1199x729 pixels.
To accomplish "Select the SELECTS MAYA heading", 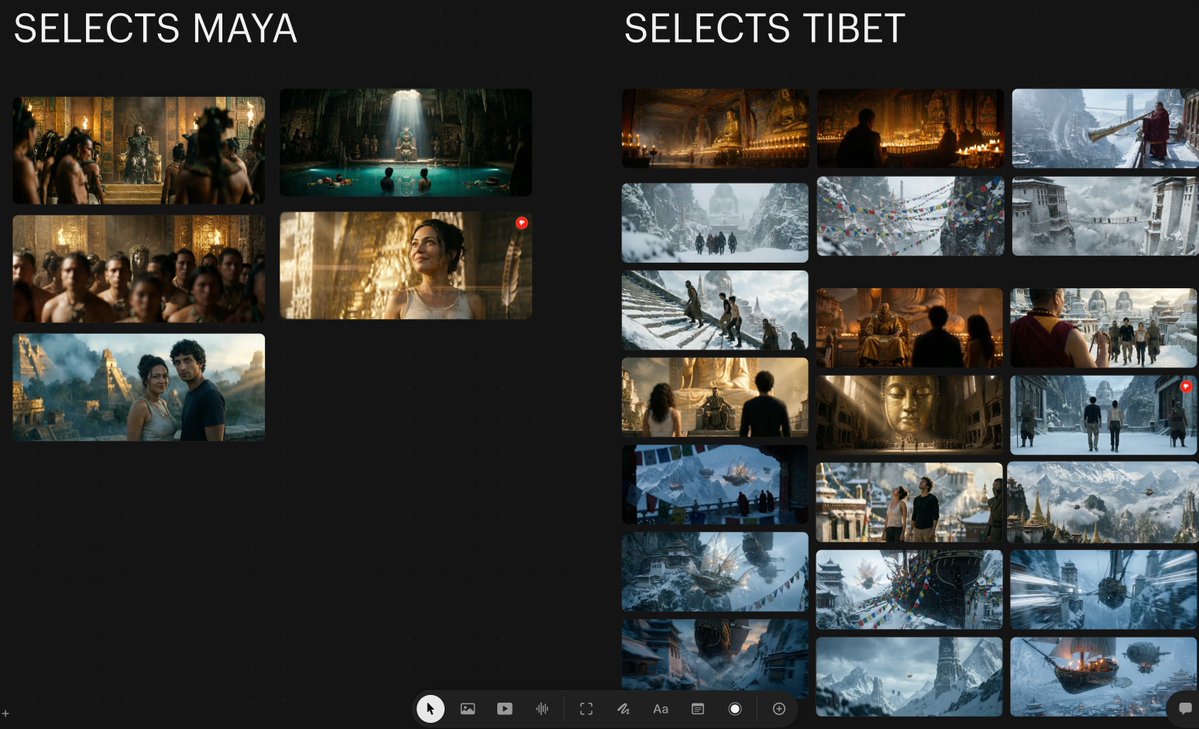I will (155, 29).
